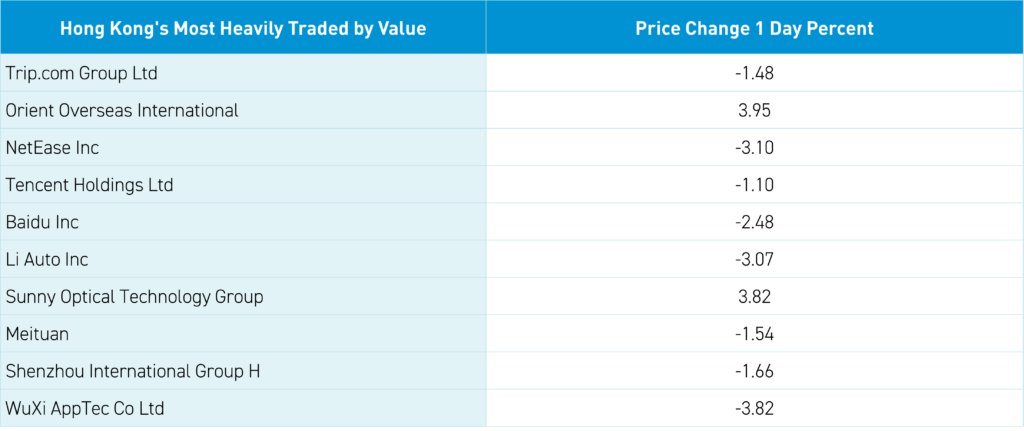
Task: Click Sunny Optical Technology Group name
Action: click(x=133, y=297)
